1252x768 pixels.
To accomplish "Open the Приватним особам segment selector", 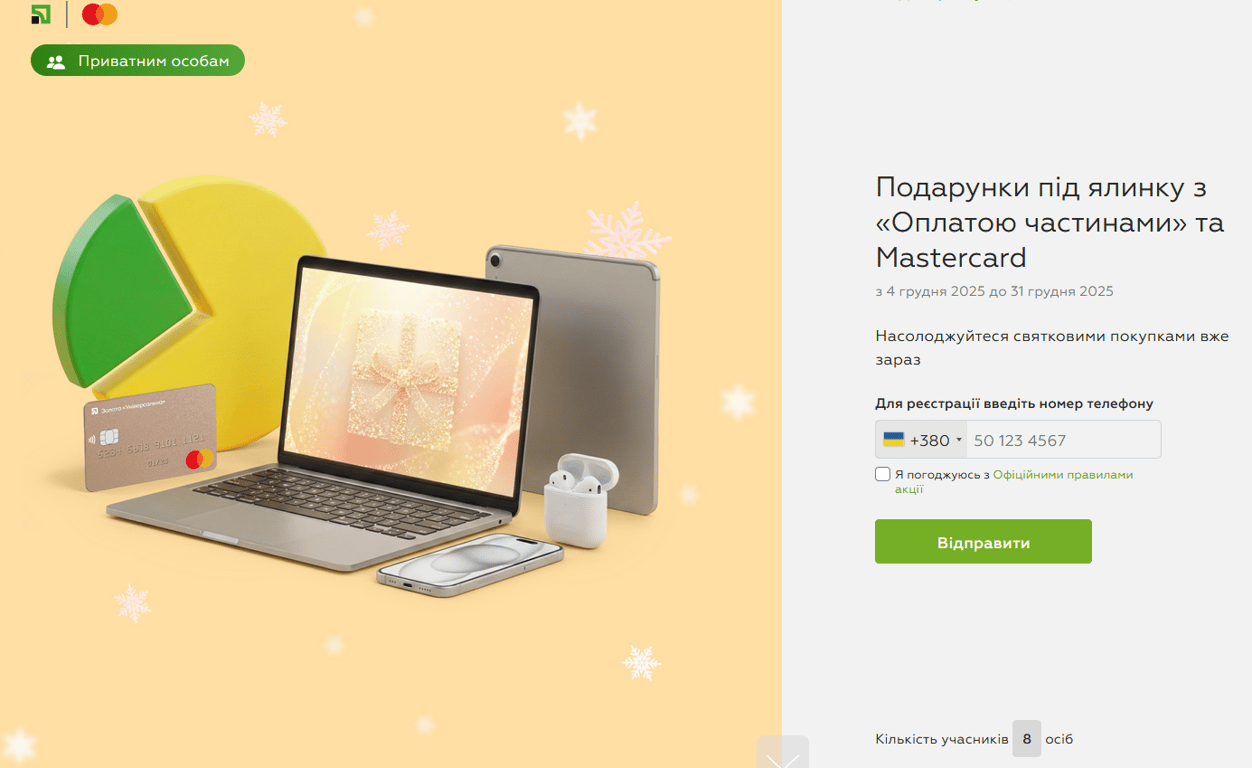I will [138, 61].
